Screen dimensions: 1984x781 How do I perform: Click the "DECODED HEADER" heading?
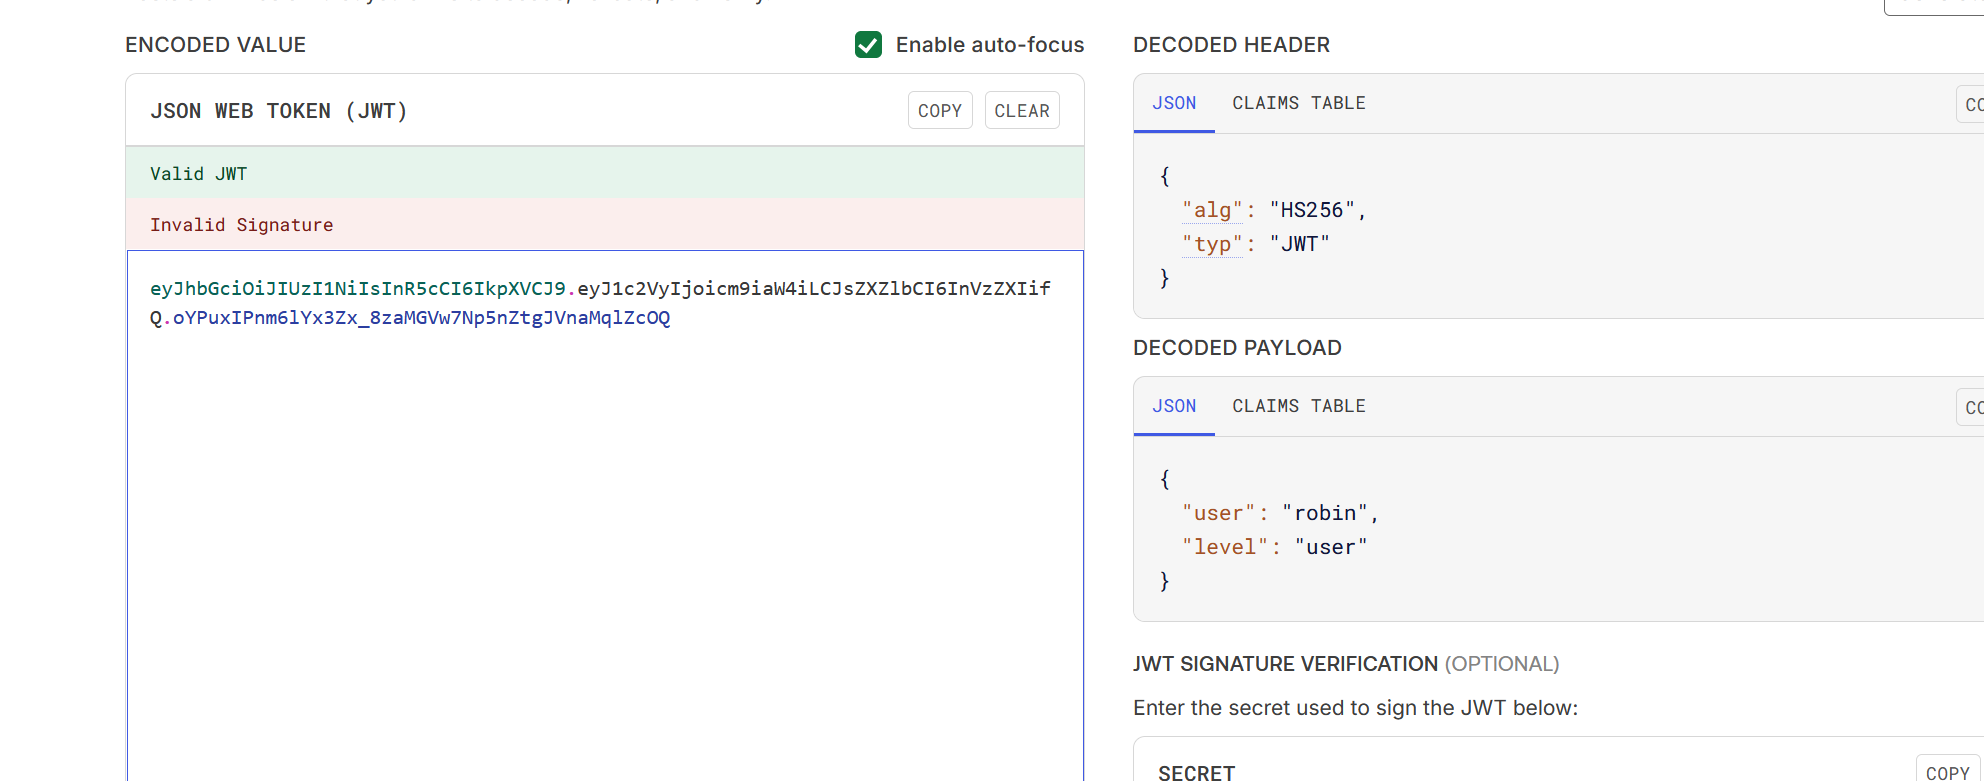click(x=1231, y=45)
